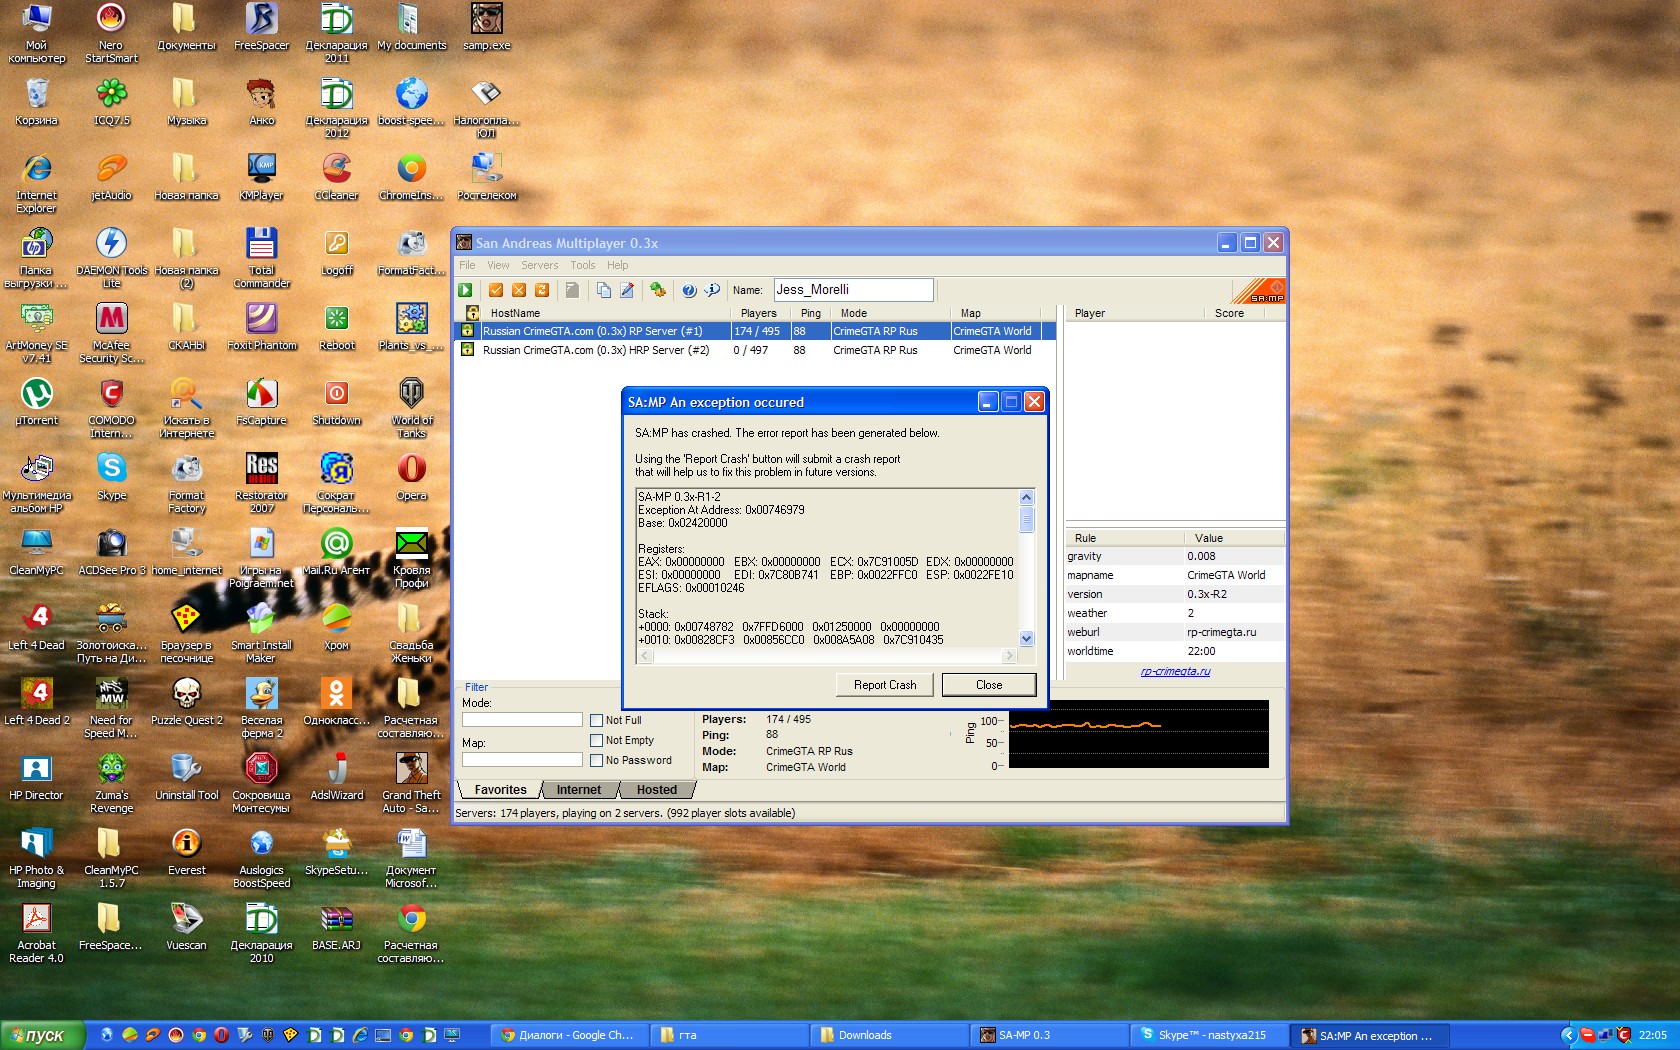1680x1050 pixels.
Task: Click the Mode filter input field
Action: point(522,720)
